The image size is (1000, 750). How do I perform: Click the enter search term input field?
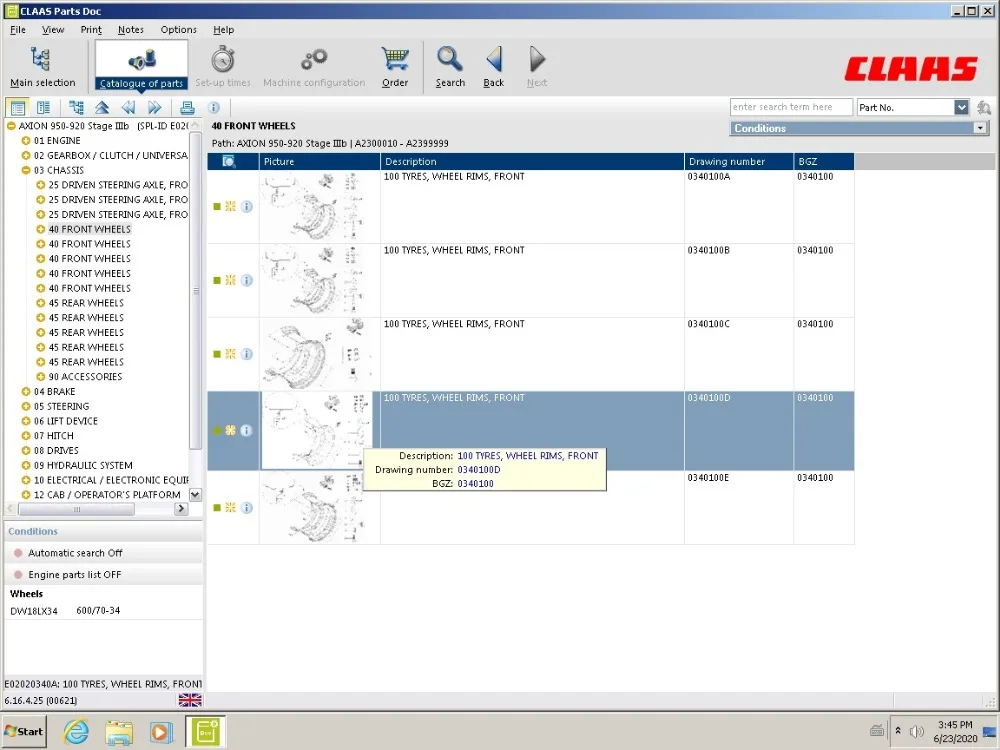pyautogui.click(x=791, y=107)
